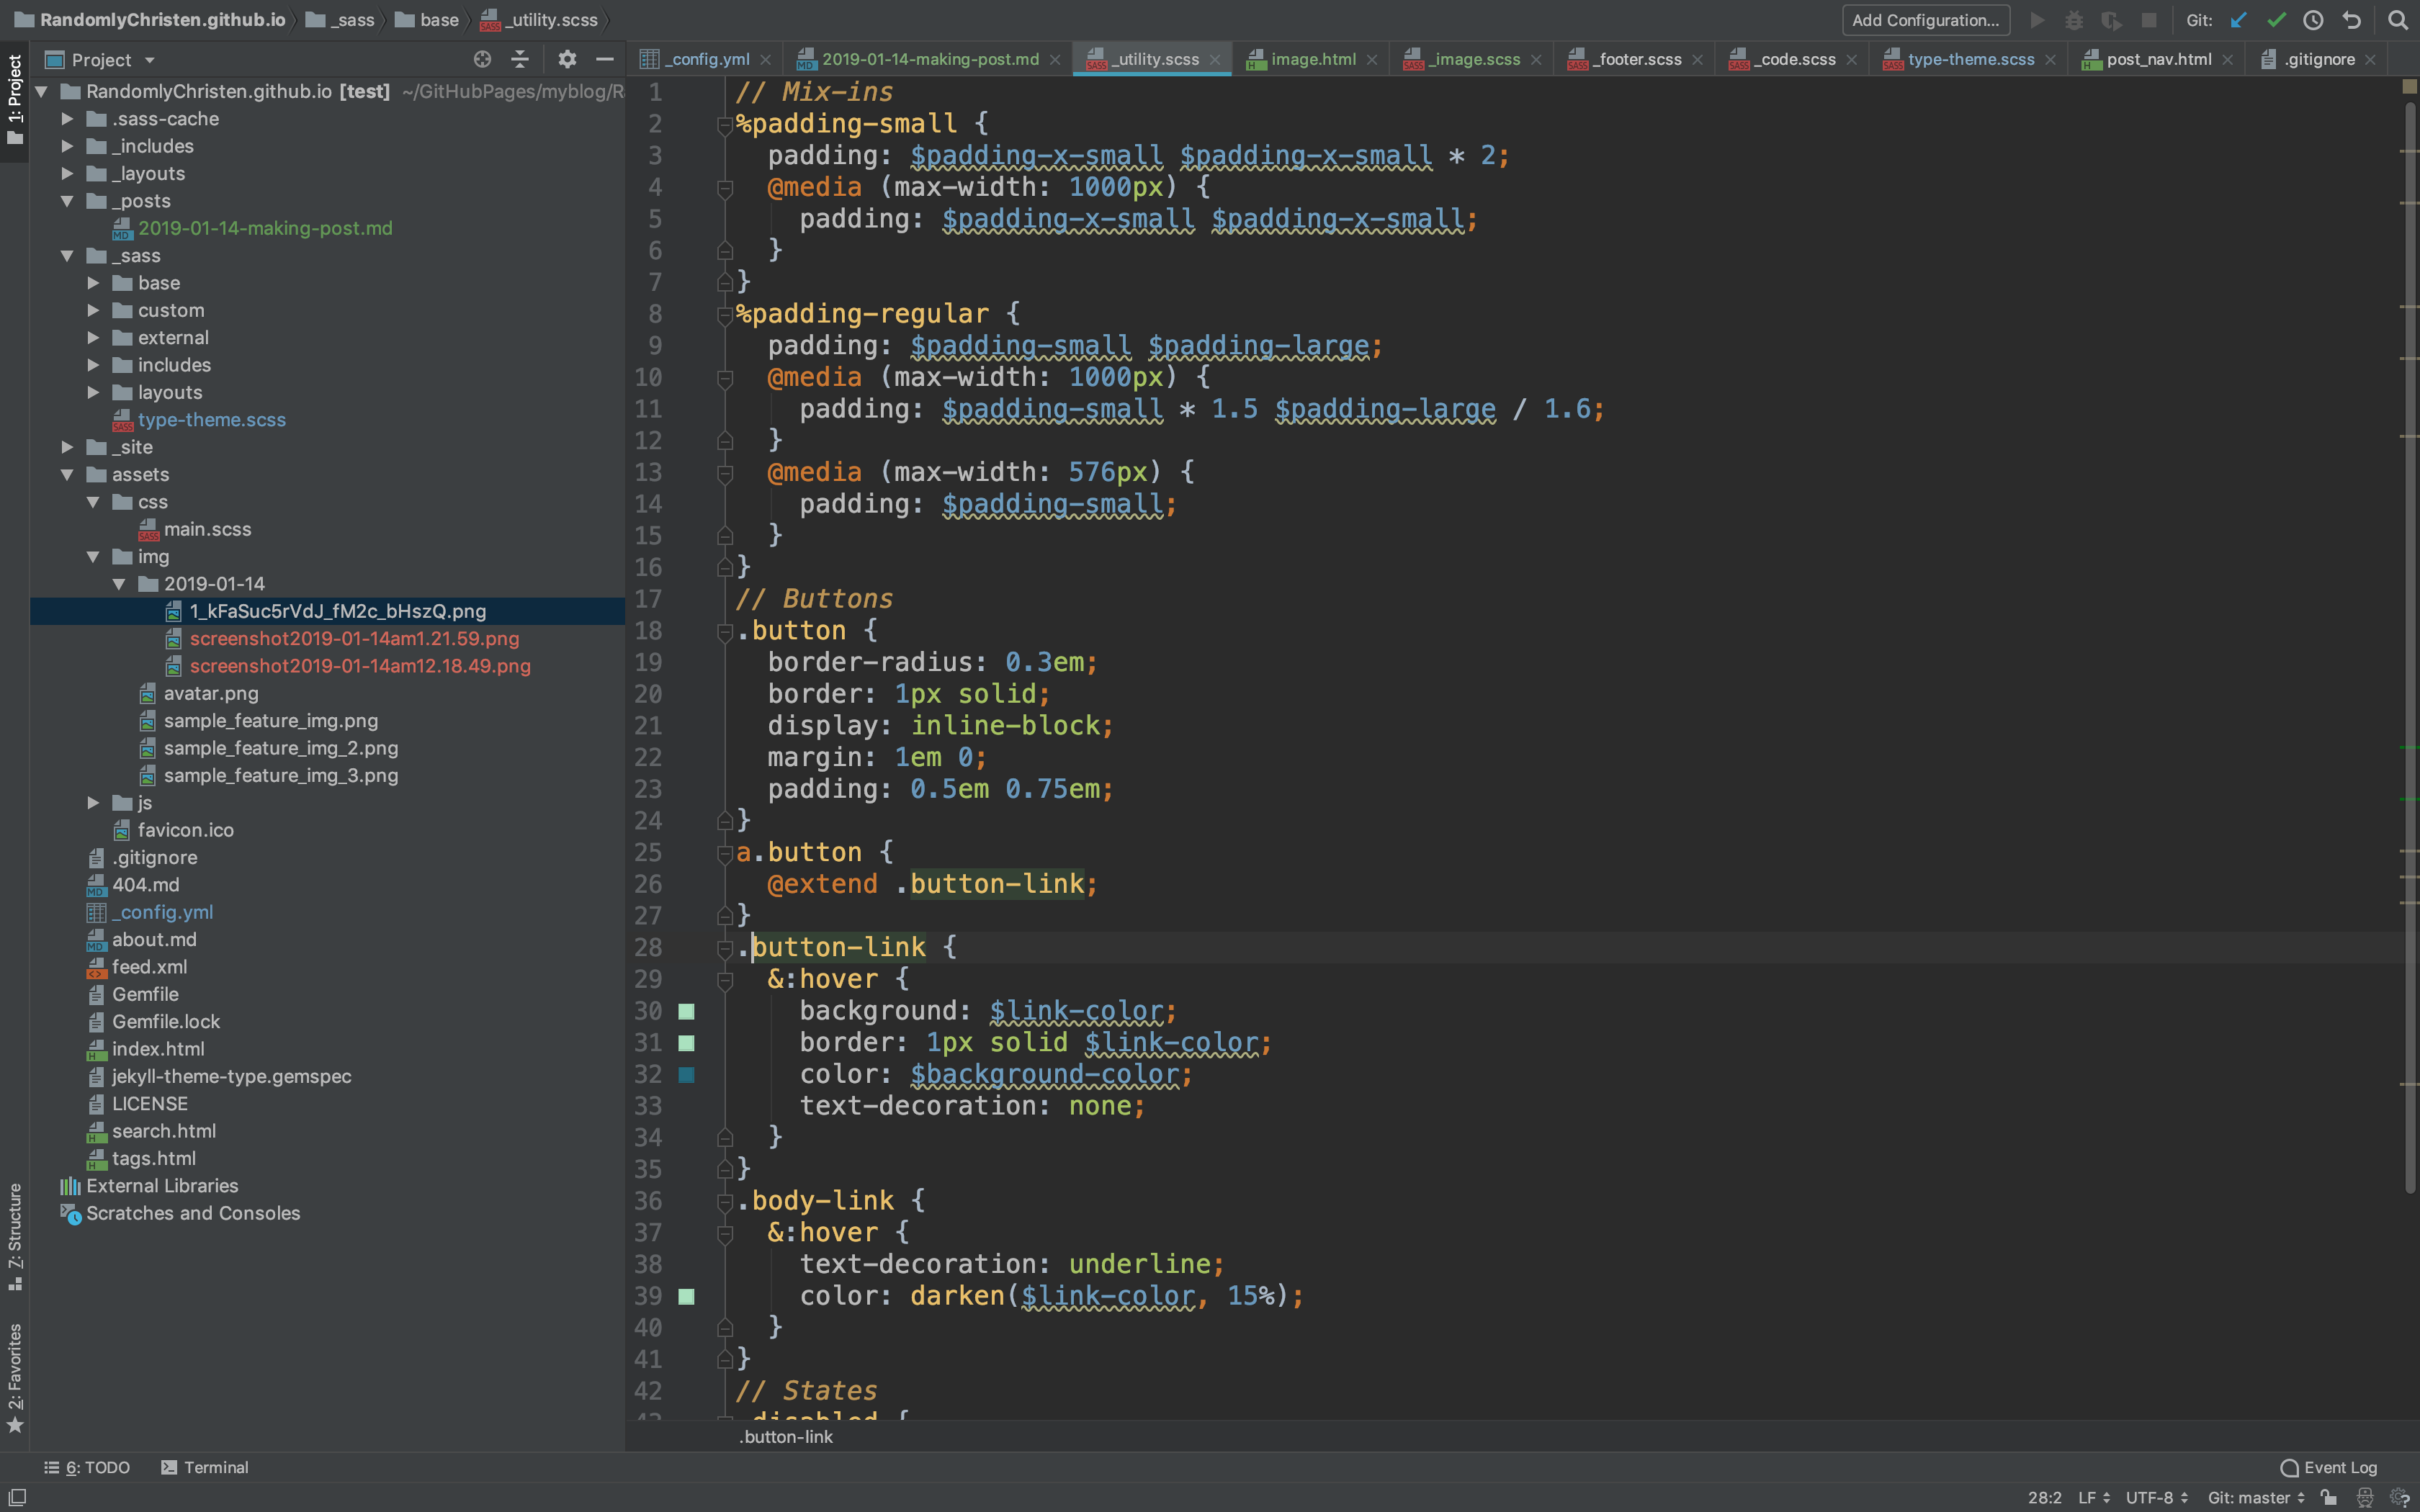Toggle fold on line 36 .body-link
Screen dimensions: 2420x1512
coord(725,1201)
